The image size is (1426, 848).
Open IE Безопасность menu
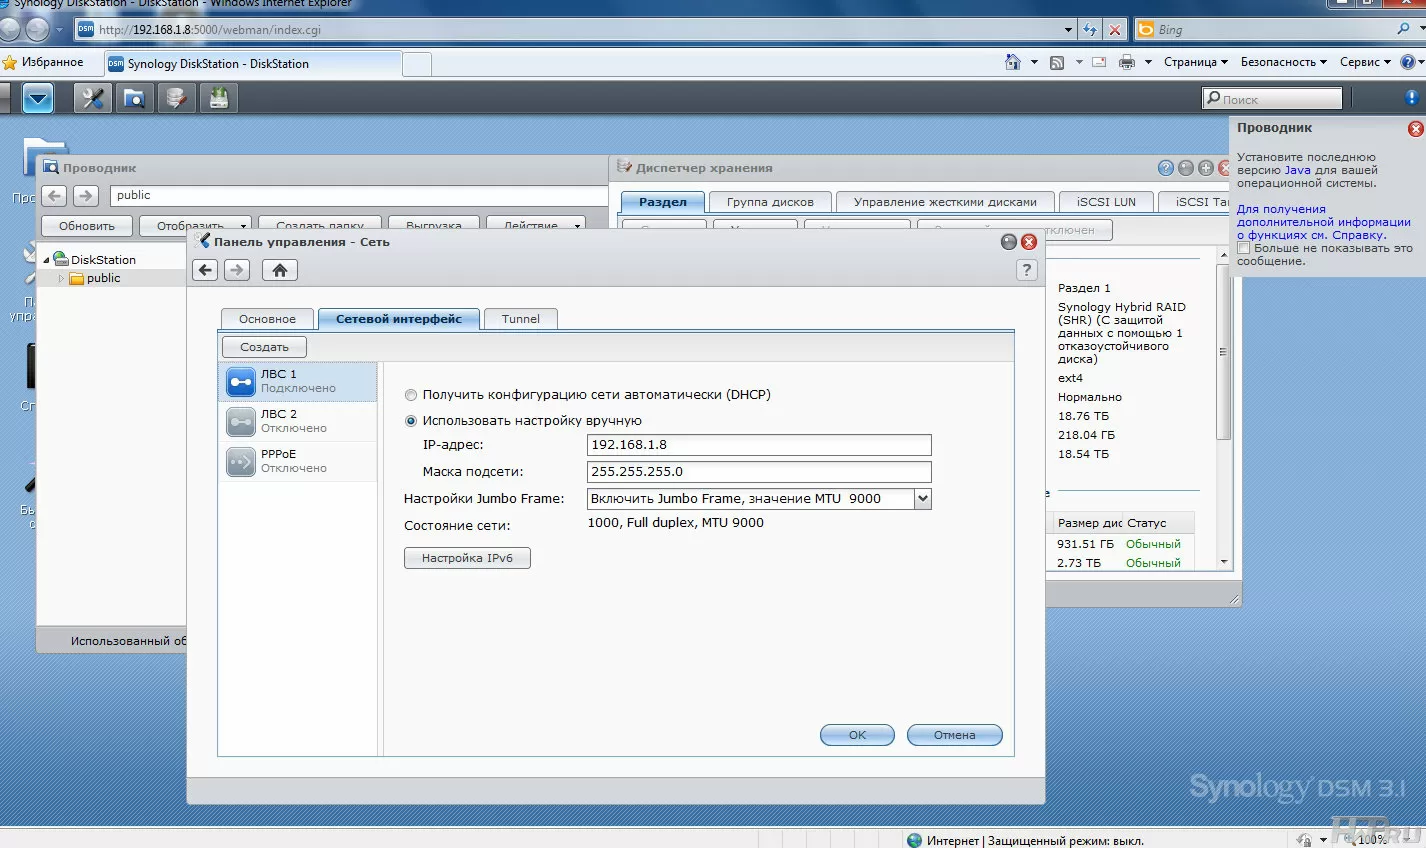point(1284,62)
